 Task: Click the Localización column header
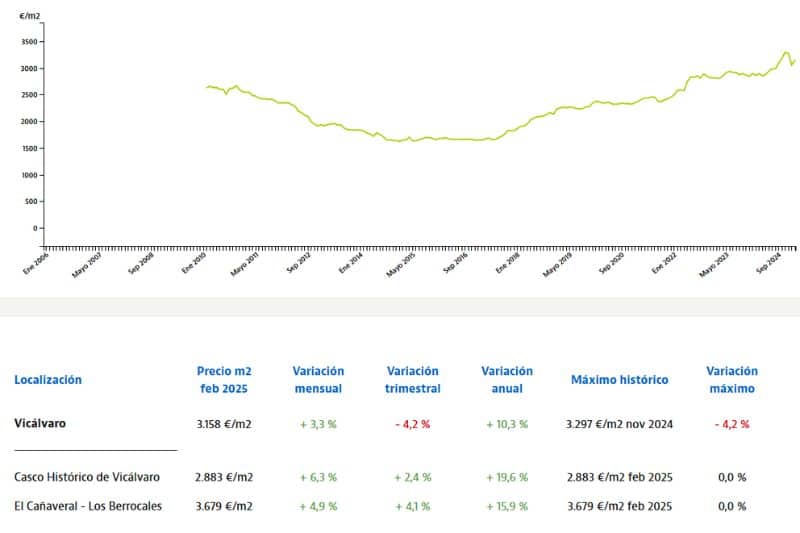[x=48, y=380]
